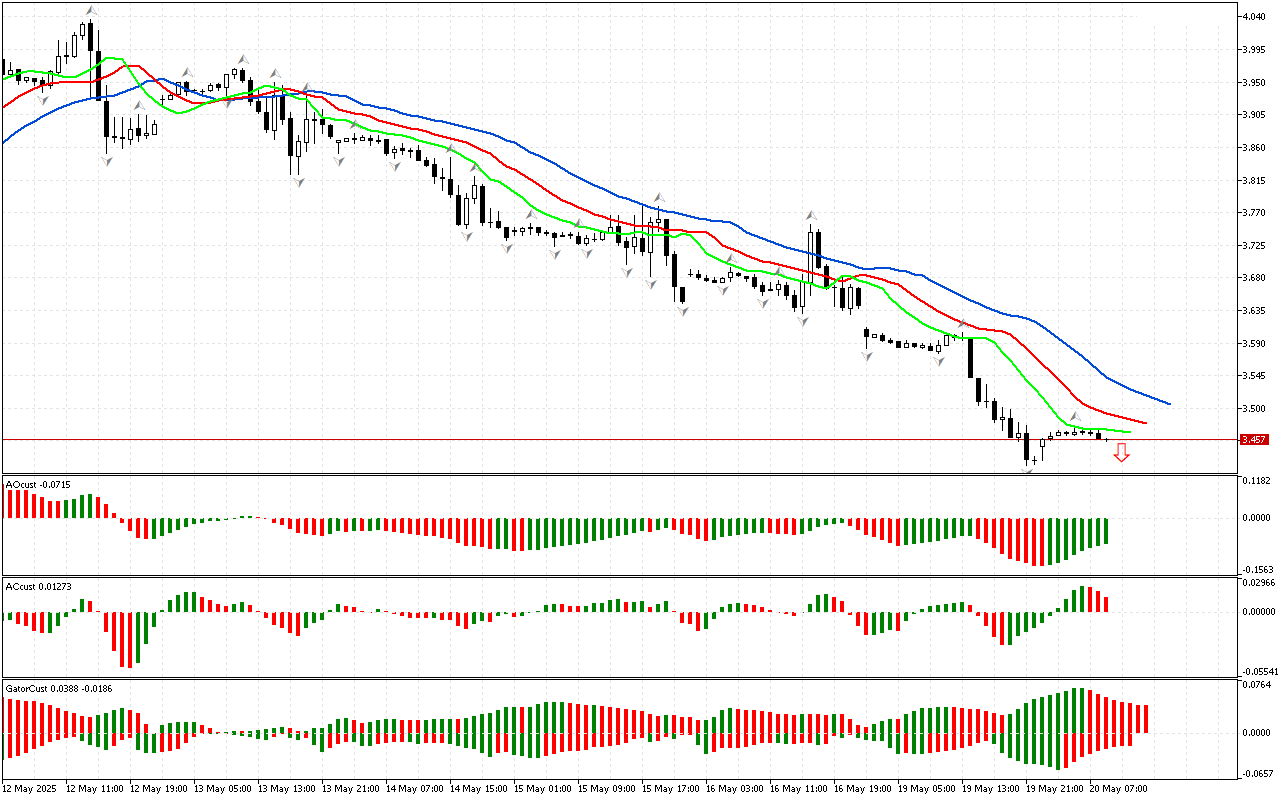Select the 20 May 07:00 time axis label
Viewport: 1280px width, 800px height.
1120,788
